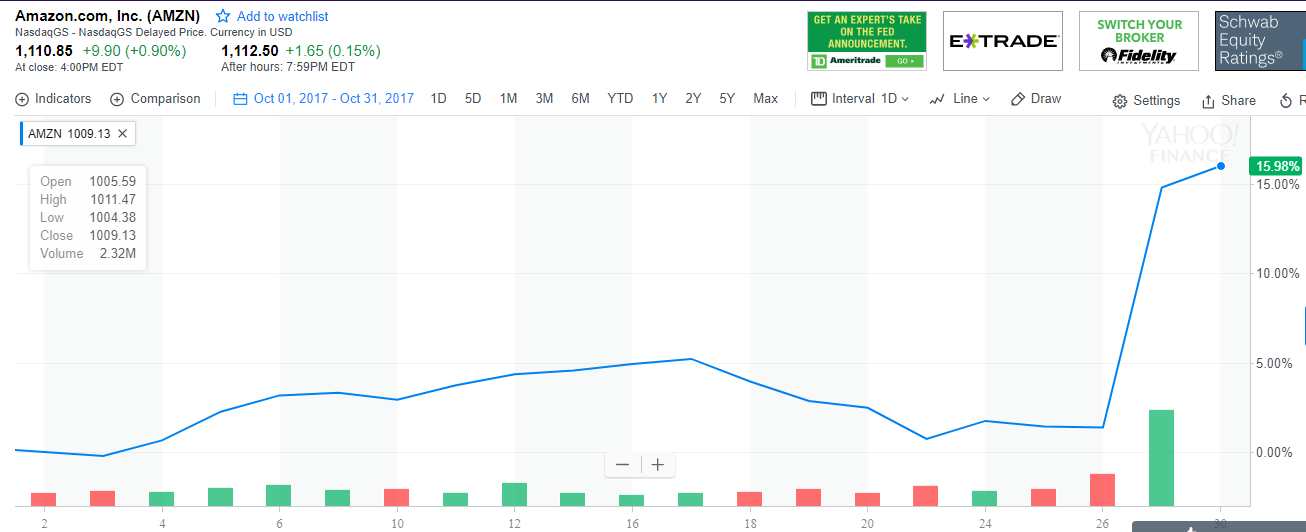Click the 26 x-axis date label
This screenshot has height=532, width=1306.
point(1103,523)
